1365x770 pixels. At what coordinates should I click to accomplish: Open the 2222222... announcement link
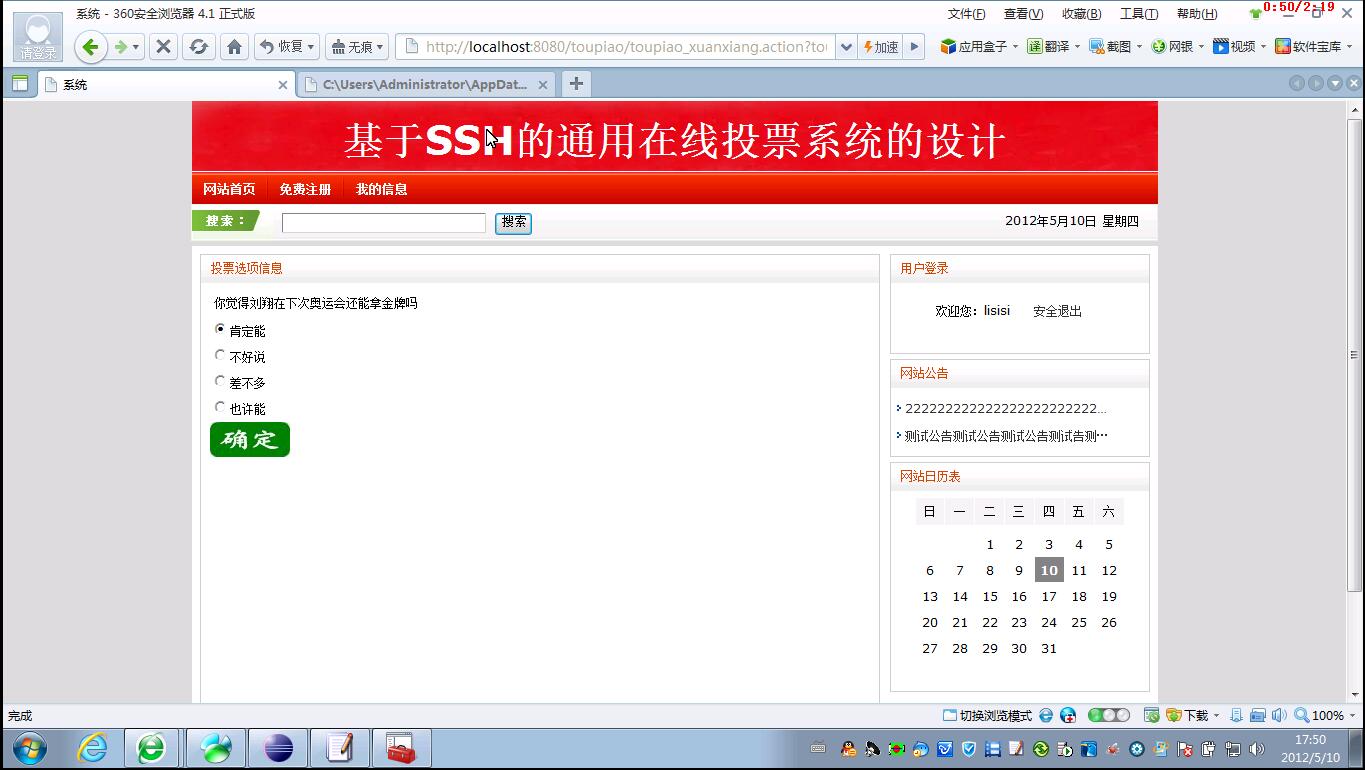[x=1005, y=408]
